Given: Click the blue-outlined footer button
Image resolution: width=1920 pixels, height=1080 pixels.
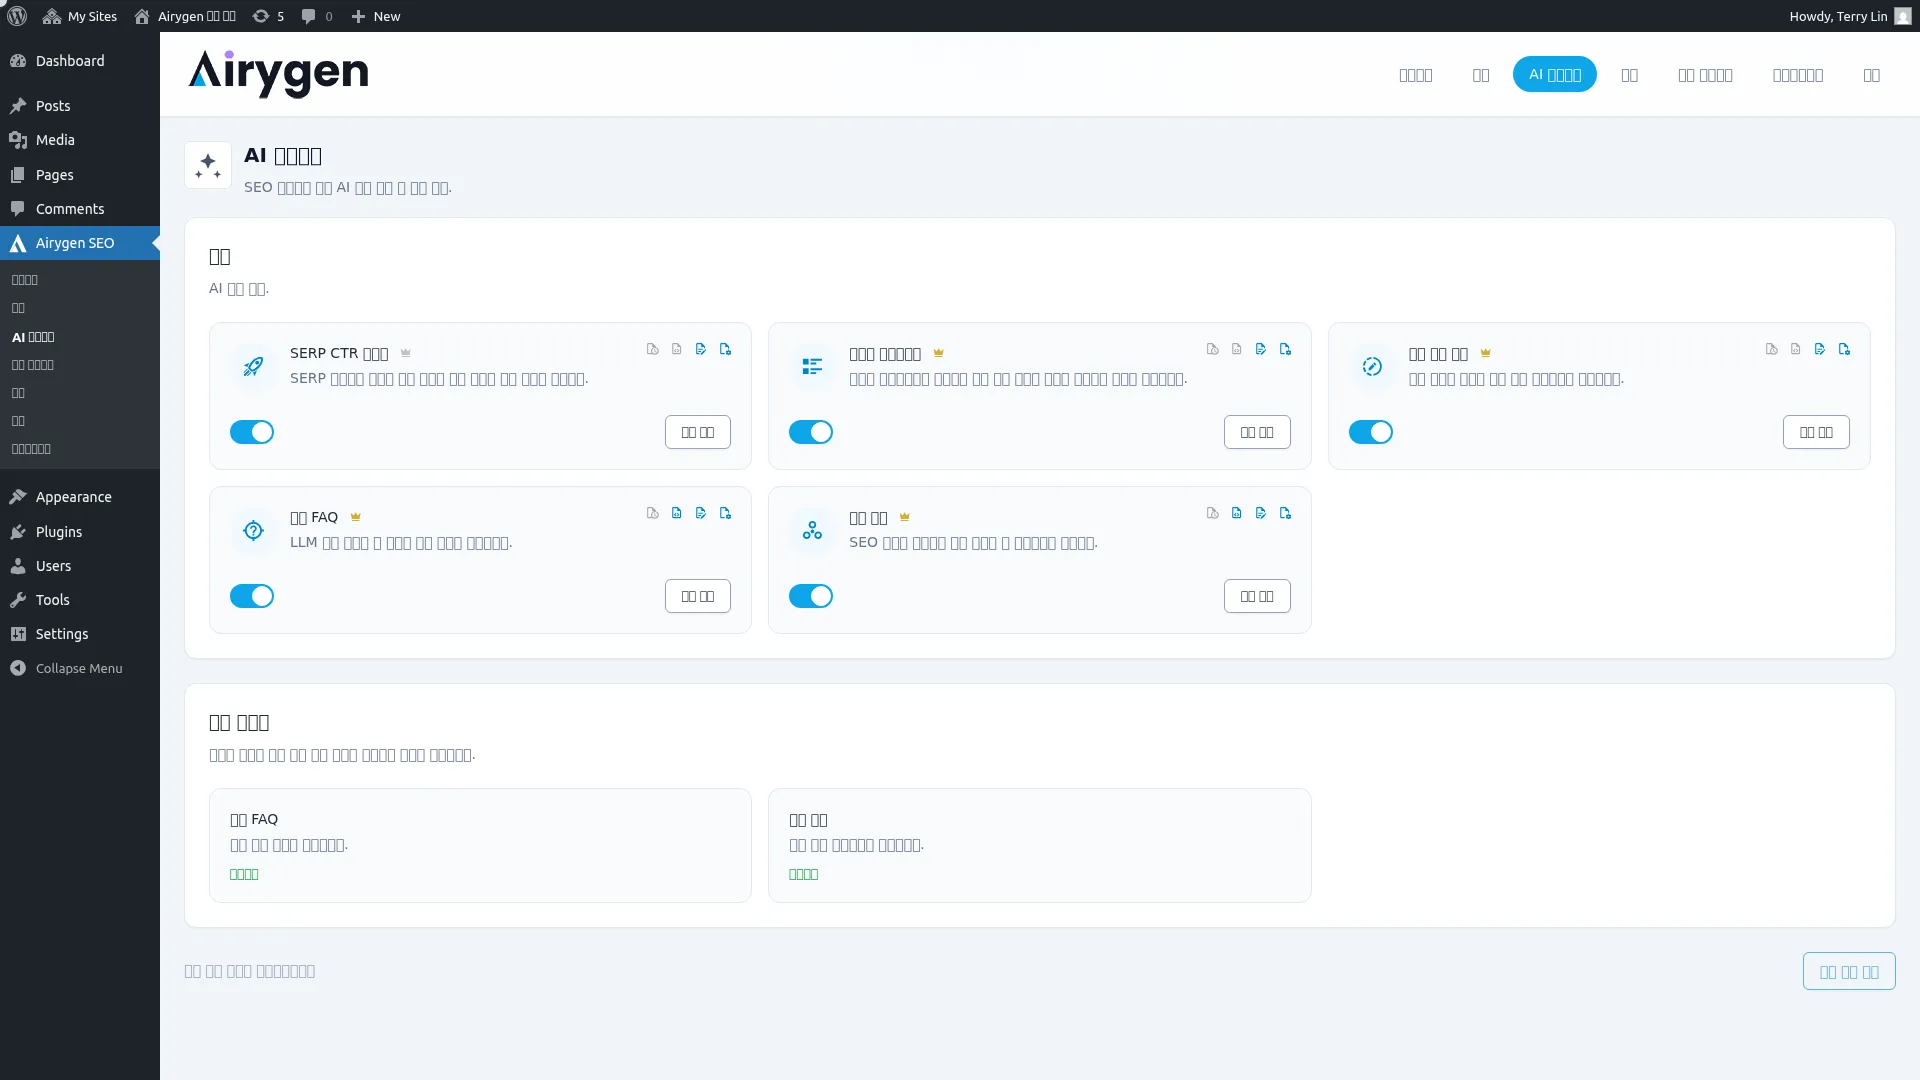Looking at the screenshot, I should click(x=1849, y=971).
